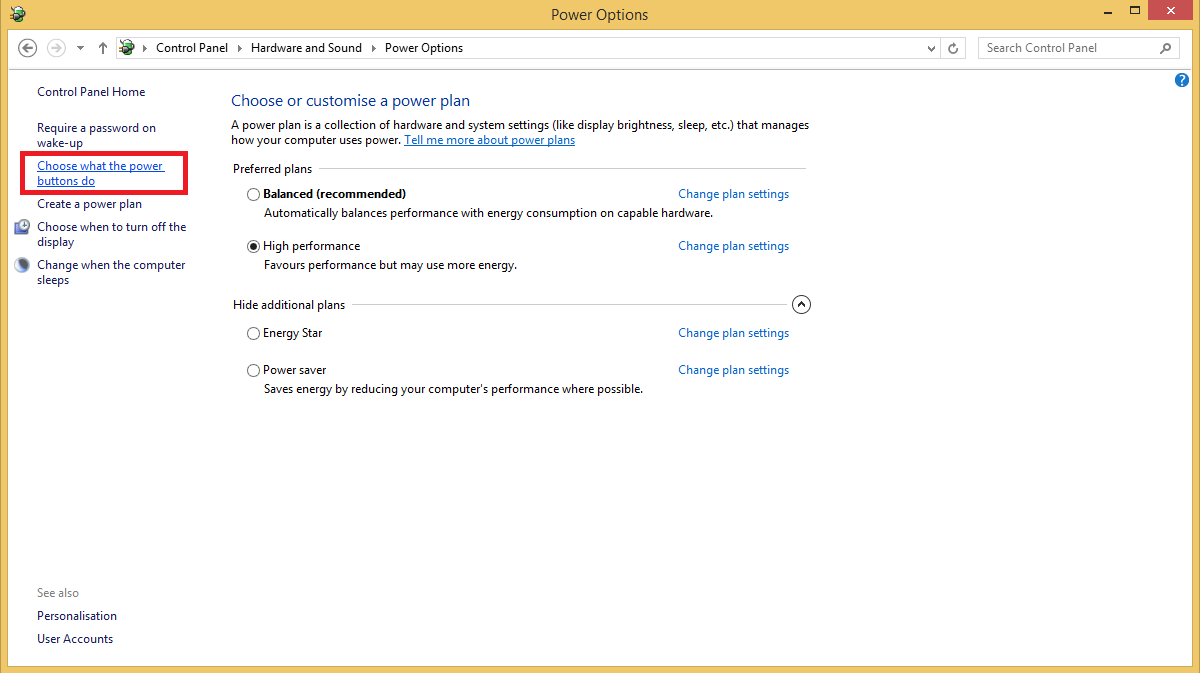Viewport: 1200px width, 673px height.
Task: Go to Hardware and Sound breadcrumb
Action: point(306,48)
